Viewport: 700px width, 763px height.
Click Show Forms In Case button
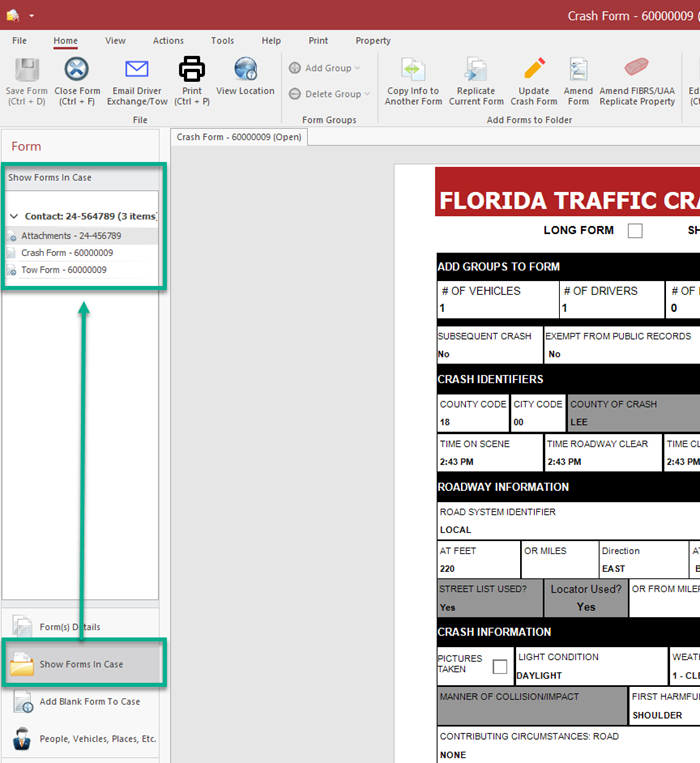81,664
